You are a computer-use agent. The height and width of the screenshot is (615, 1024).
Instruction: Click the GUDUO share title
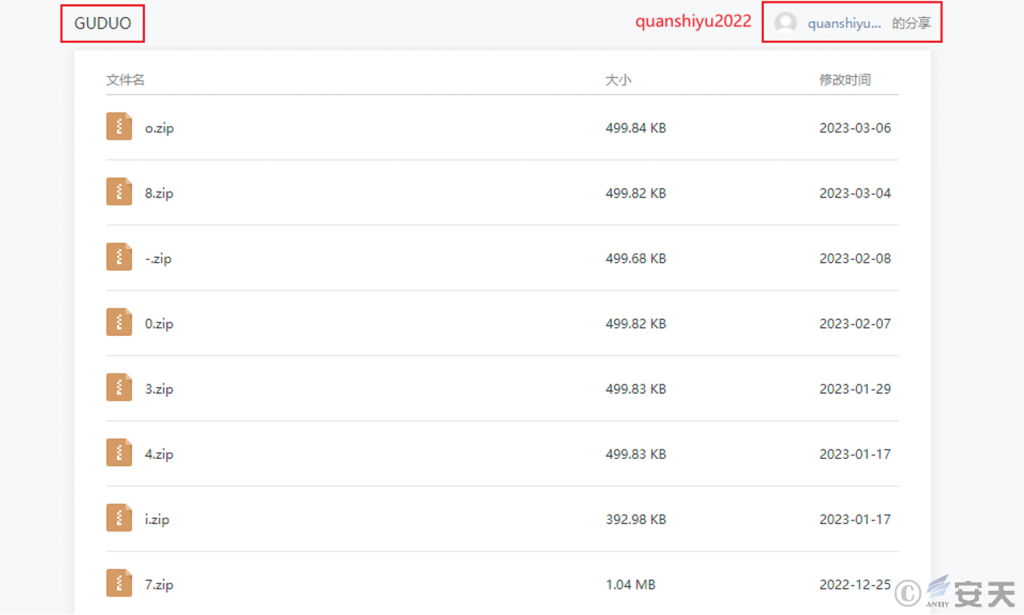(x=103, y=24)
